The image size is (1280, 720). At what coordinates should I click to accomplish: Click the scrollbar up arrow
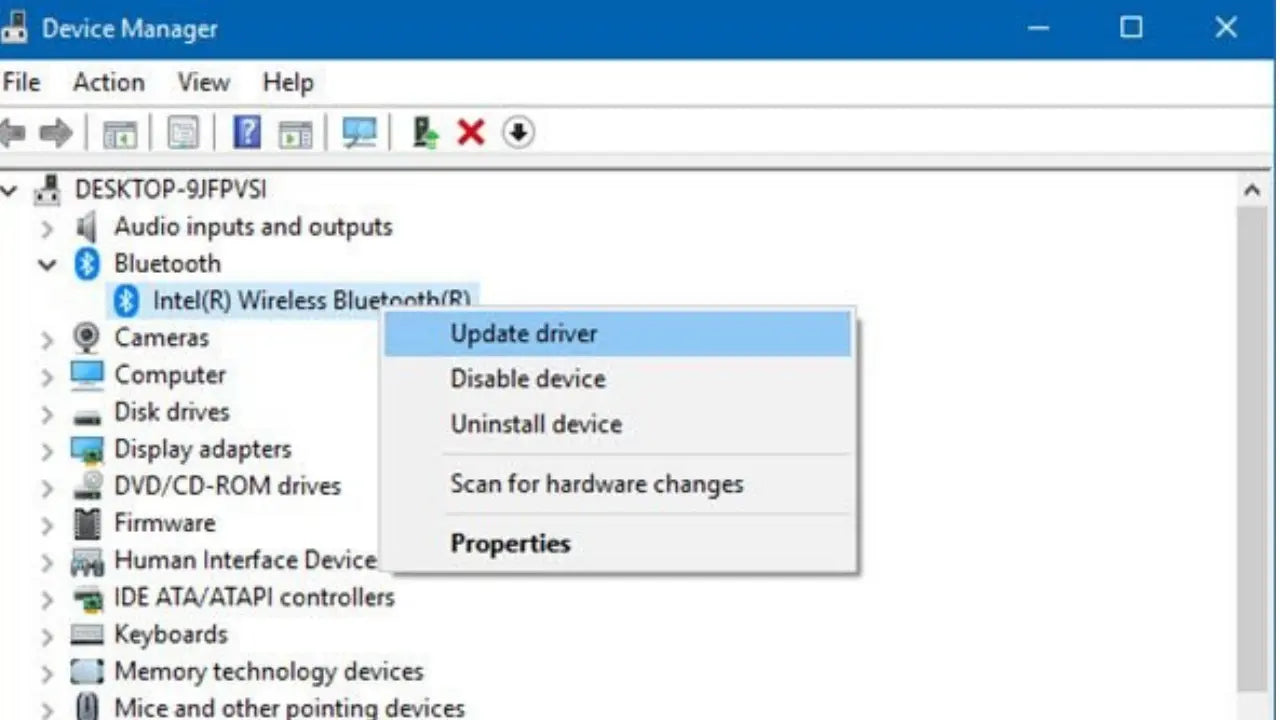[x=1251, y=189]
